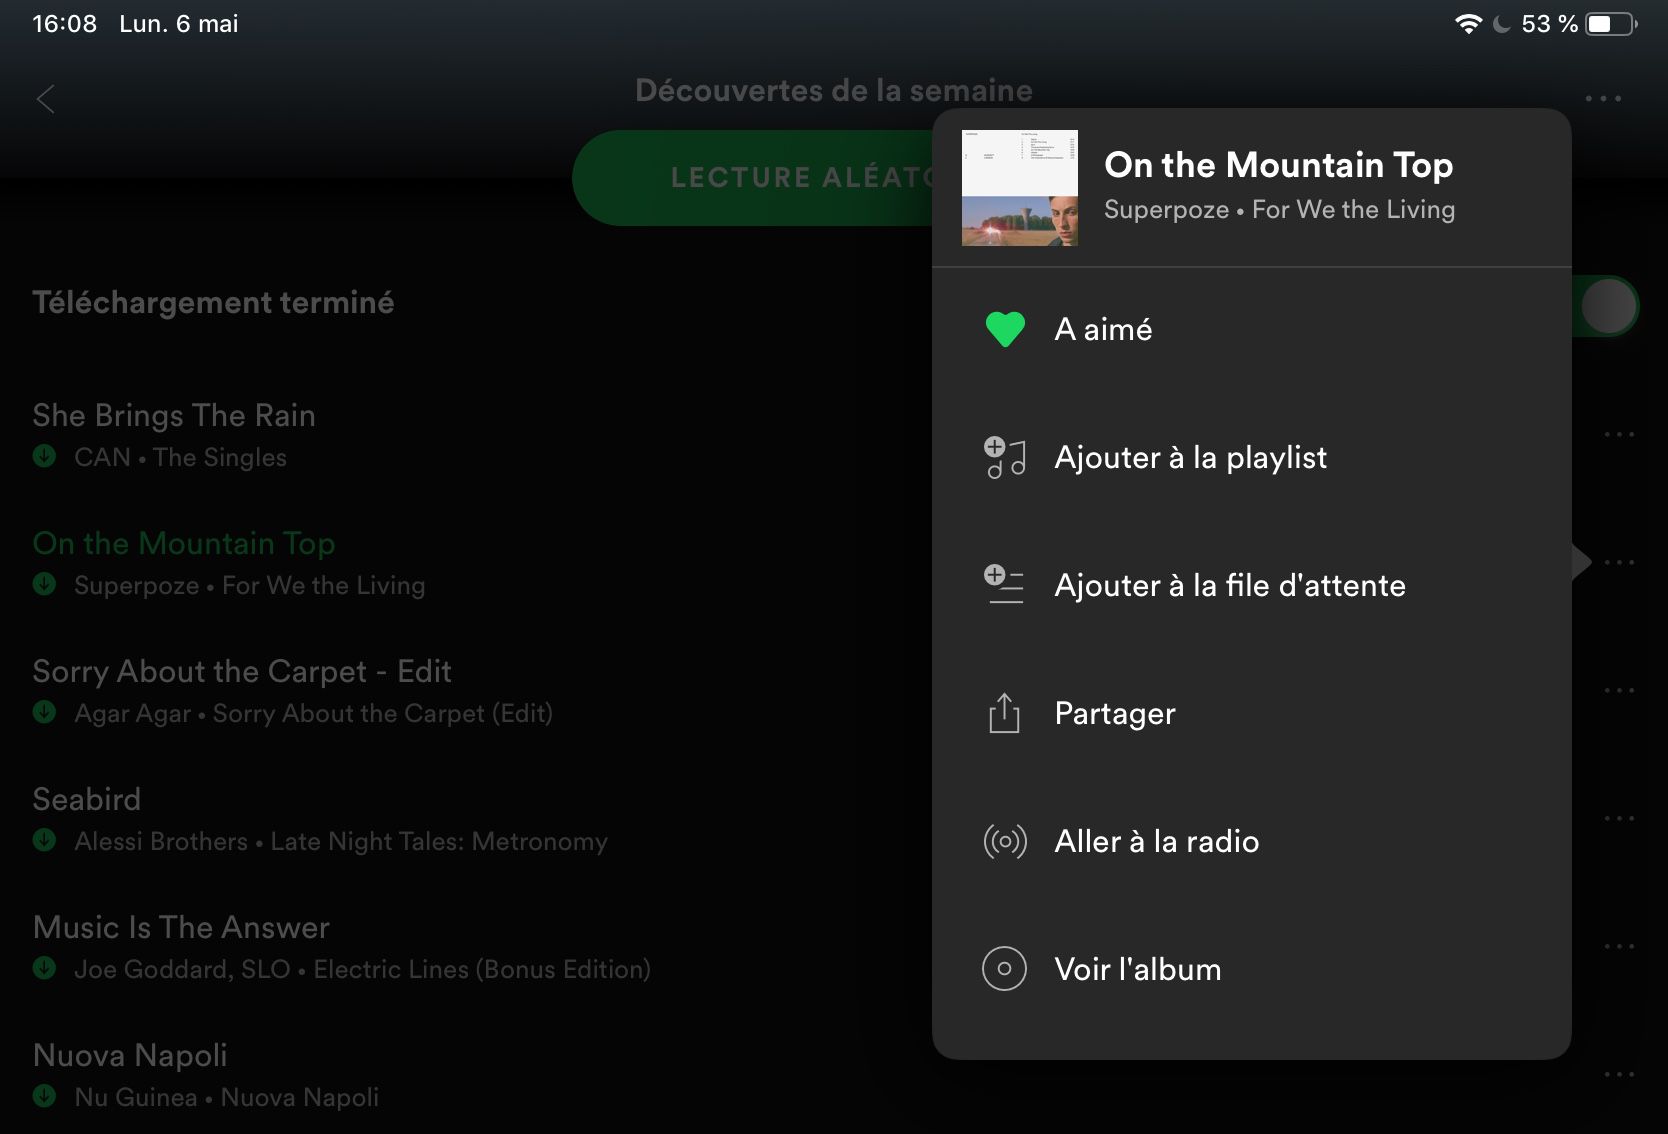Open the playlist options menu at top right

(x=1604, y=97)
